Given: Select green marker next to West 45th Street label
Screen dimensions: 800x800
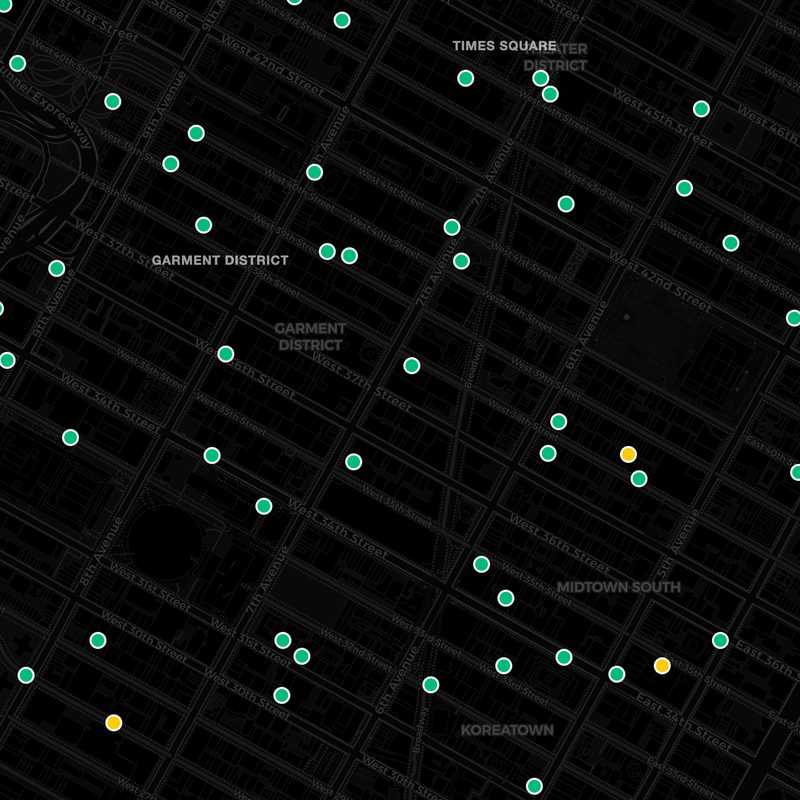Looking at the screenshot, I should click(701, 109).
